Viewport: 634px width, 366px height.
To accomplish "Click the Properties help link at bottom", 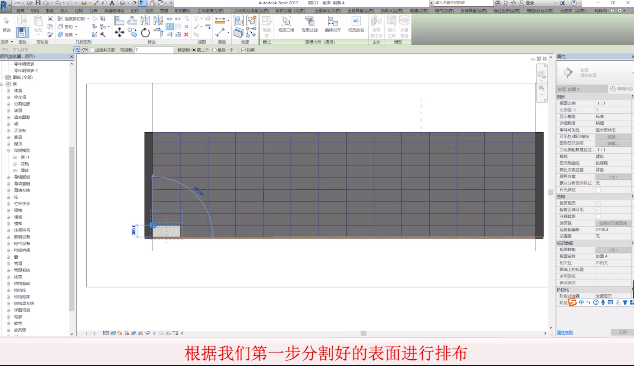I will click(565, 332).
